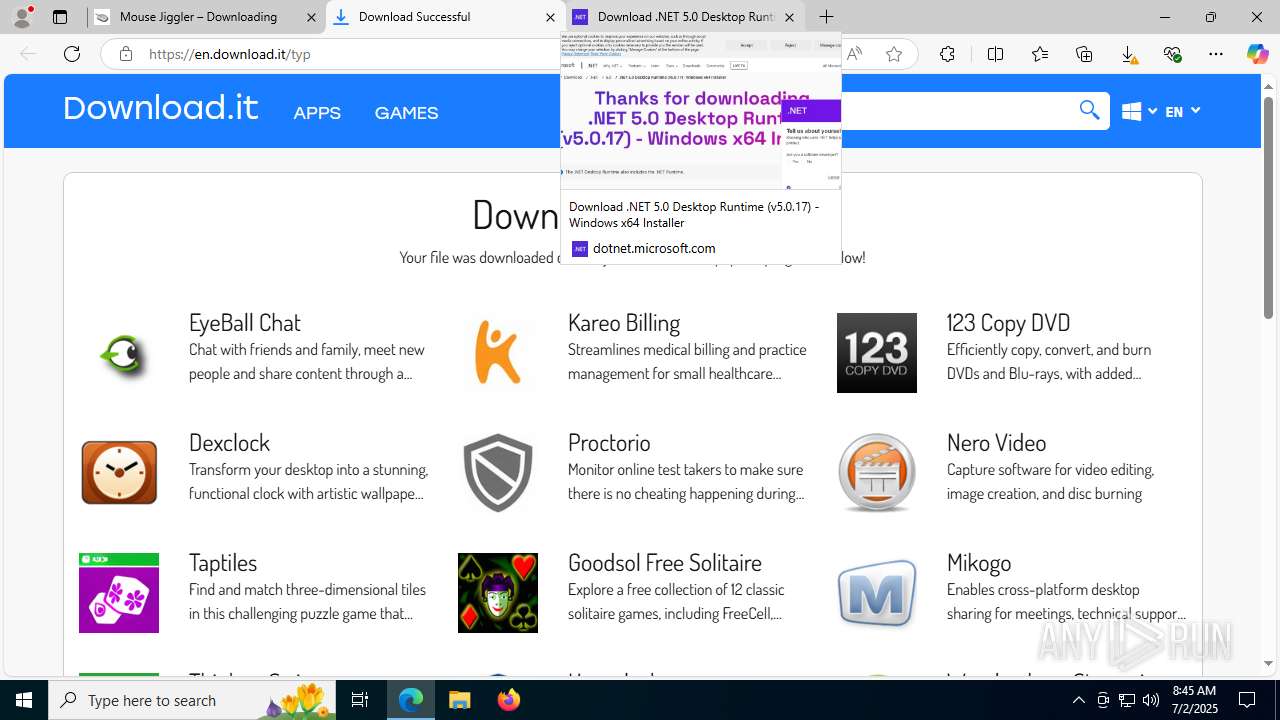Open the network icon in tray

click(1127, 700)
